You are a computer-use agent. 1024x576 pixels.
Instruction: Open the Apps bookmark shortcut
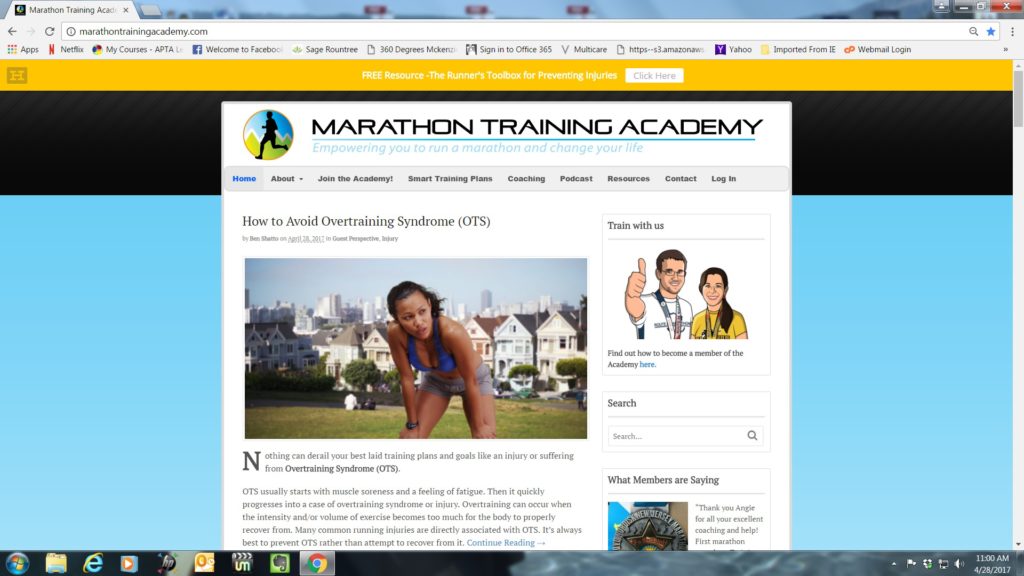(23, 50)
